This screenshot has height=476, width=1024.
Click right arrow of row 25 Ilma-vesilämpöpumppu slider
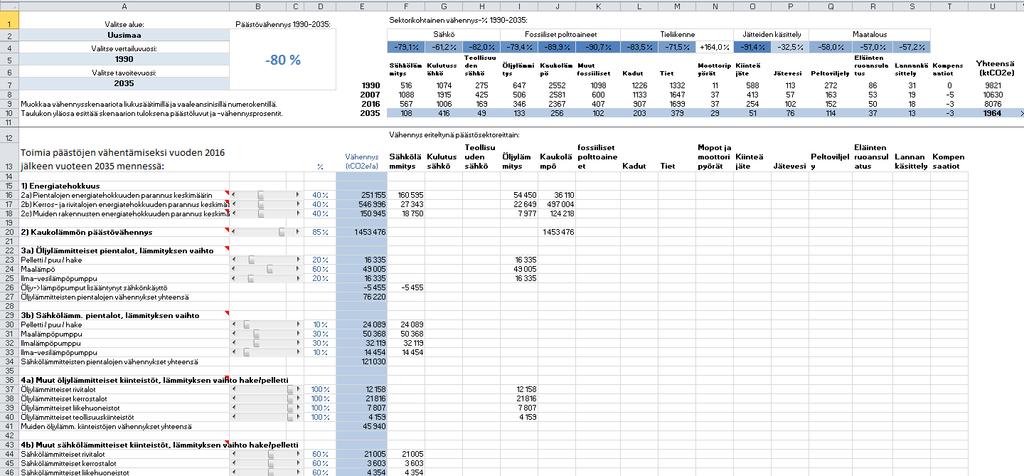coord(298,278)
